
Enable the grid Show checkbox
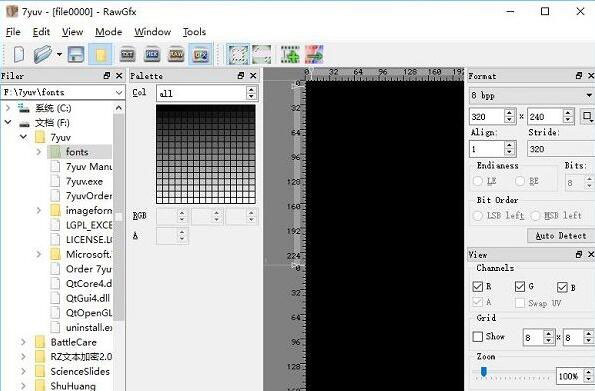[478, 336]
